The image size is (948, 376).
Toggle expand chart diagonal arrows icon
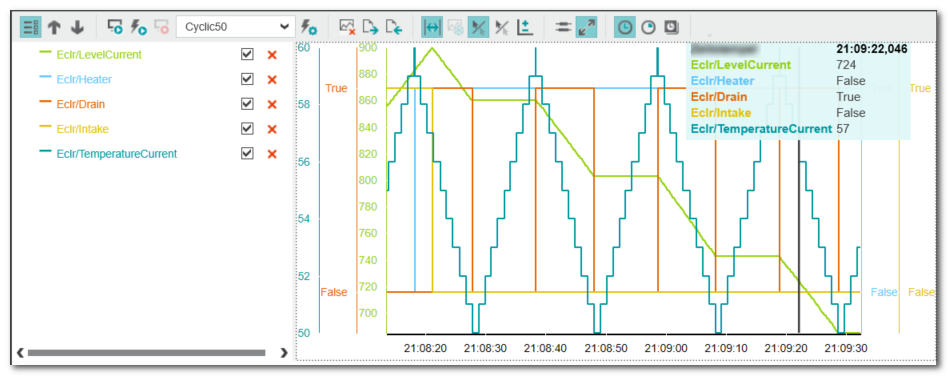click(x=586, y=27)
